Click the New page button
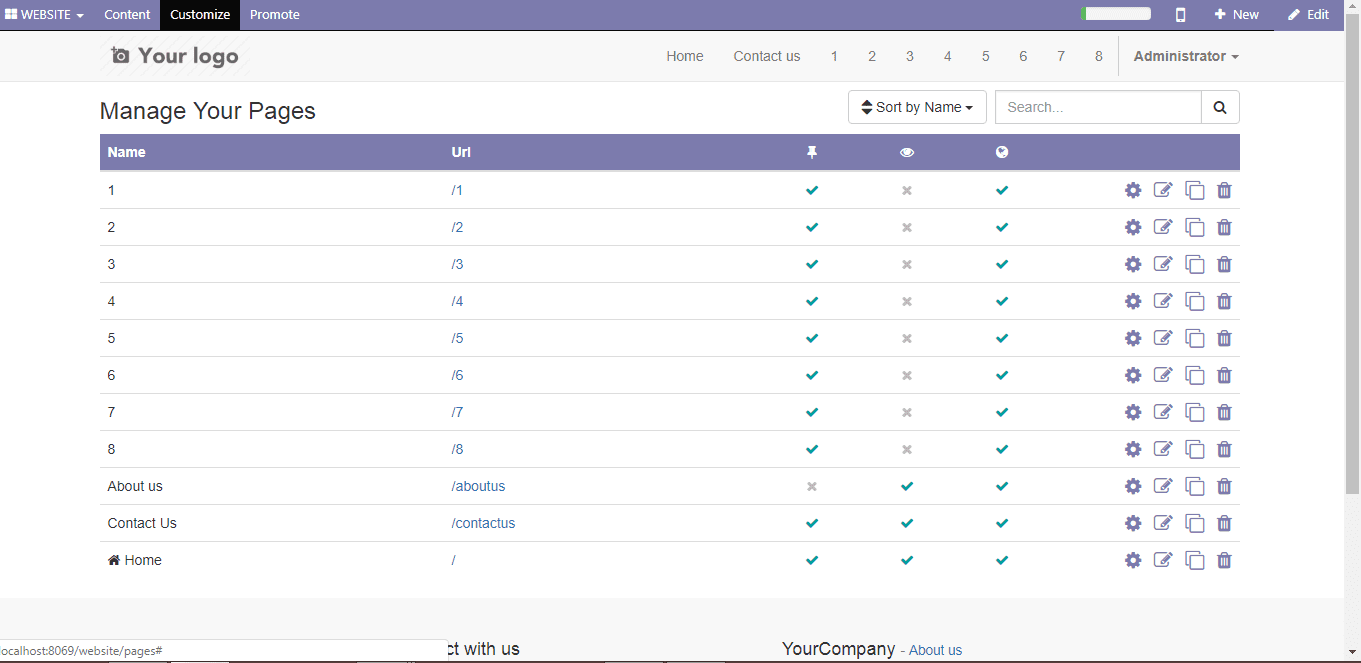Viewport: 1361px width, 663px height. coord(1236,15)
